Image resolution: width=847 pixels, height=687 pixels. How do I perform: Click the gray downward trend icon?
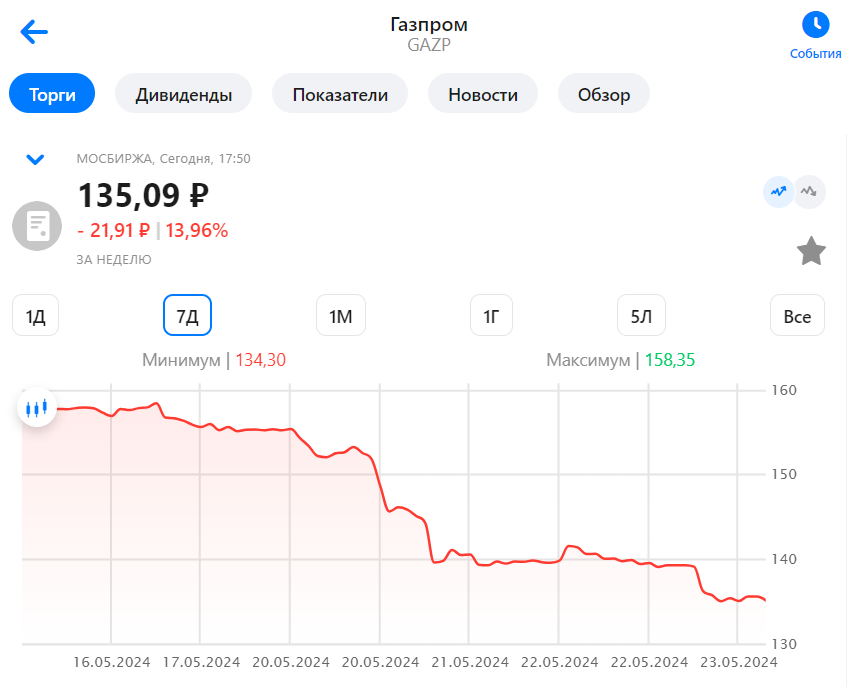809,192
